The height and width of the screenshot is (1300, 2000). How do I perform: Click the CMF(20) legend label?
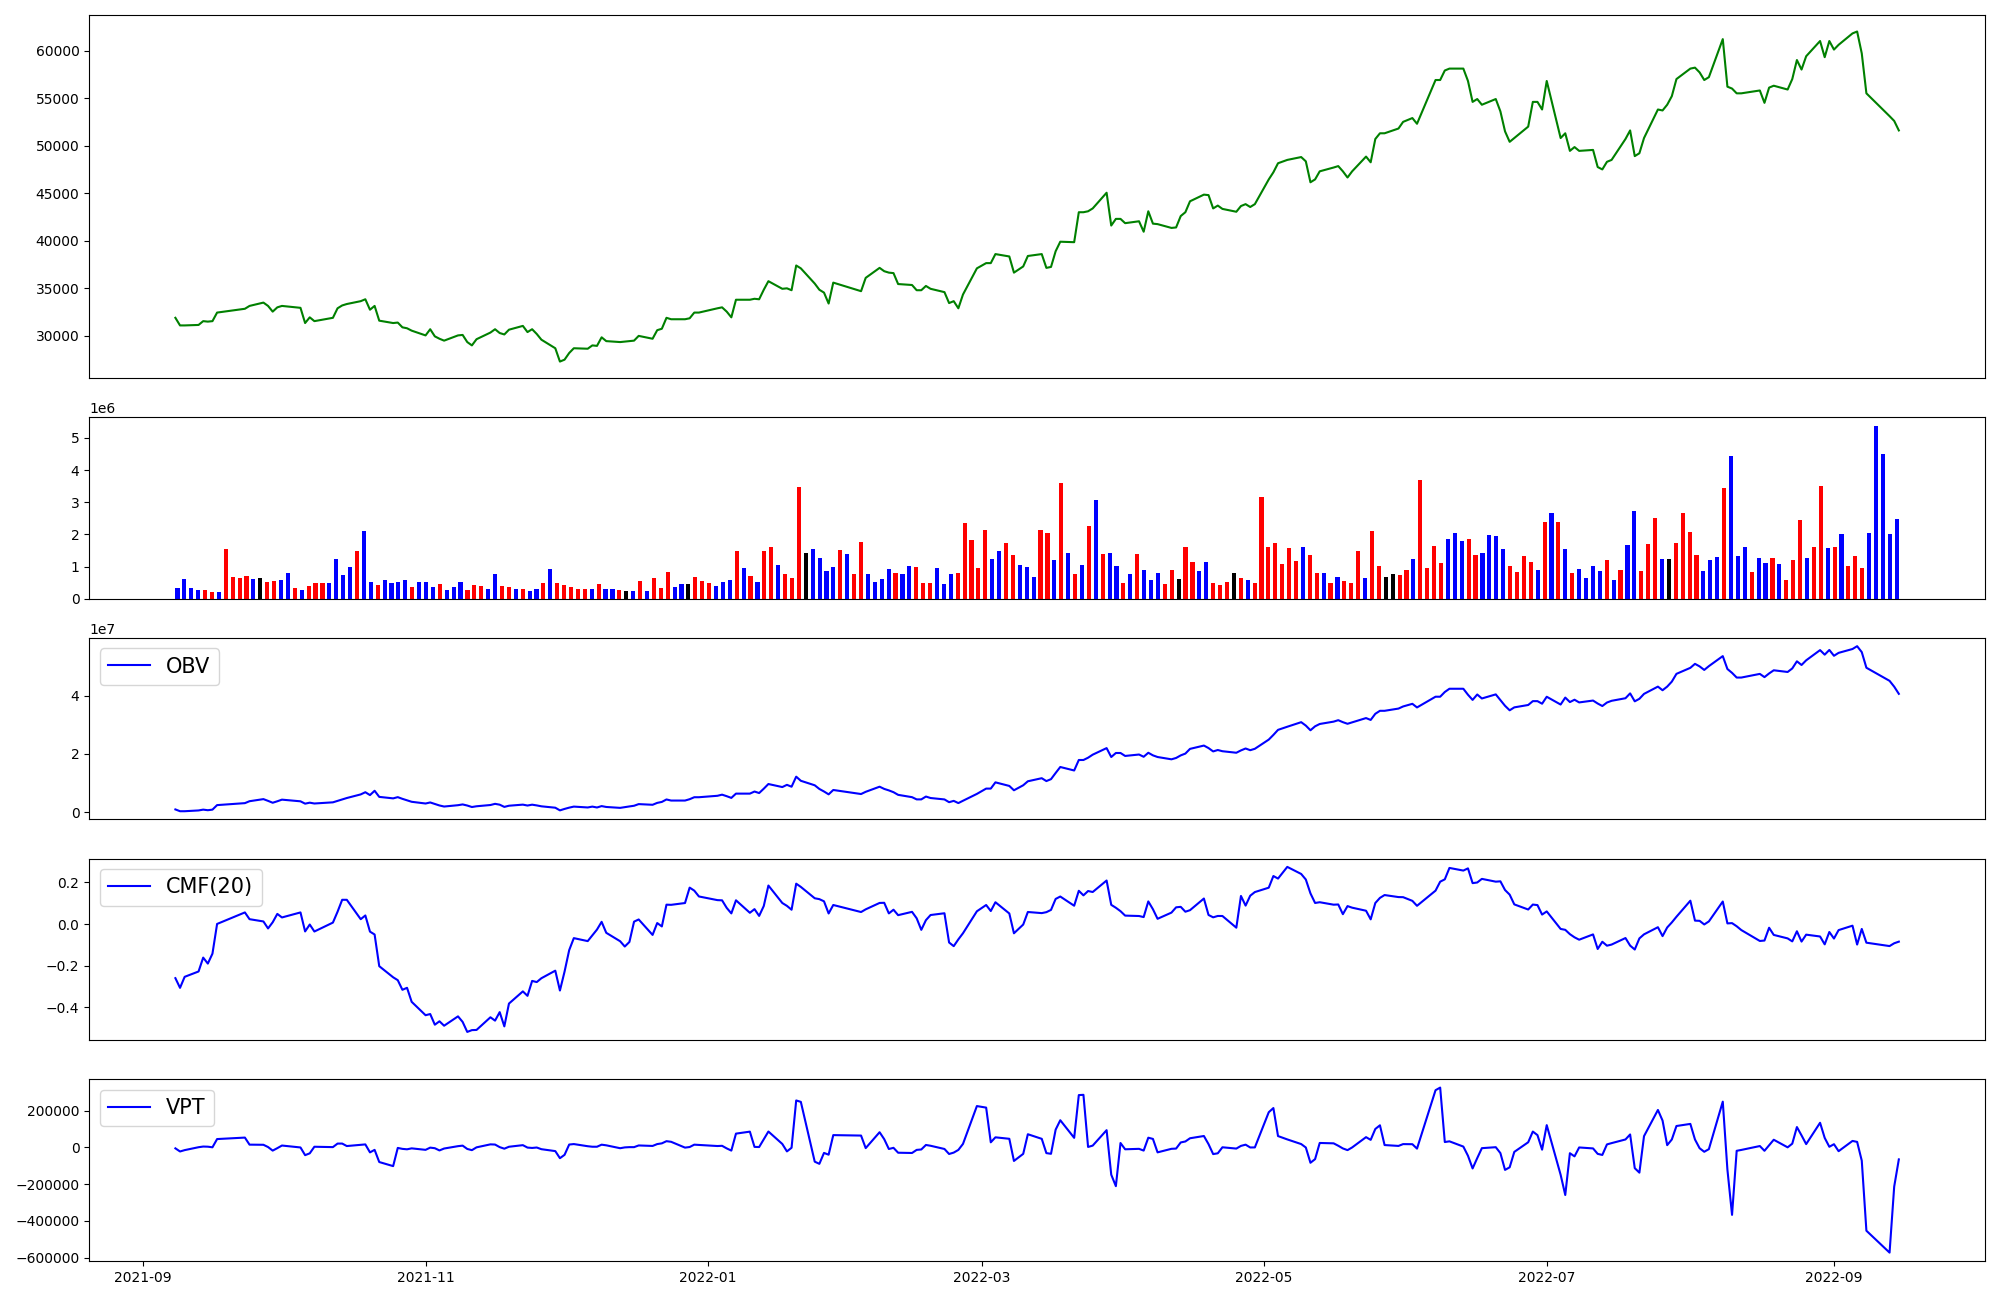coord(209,887)
